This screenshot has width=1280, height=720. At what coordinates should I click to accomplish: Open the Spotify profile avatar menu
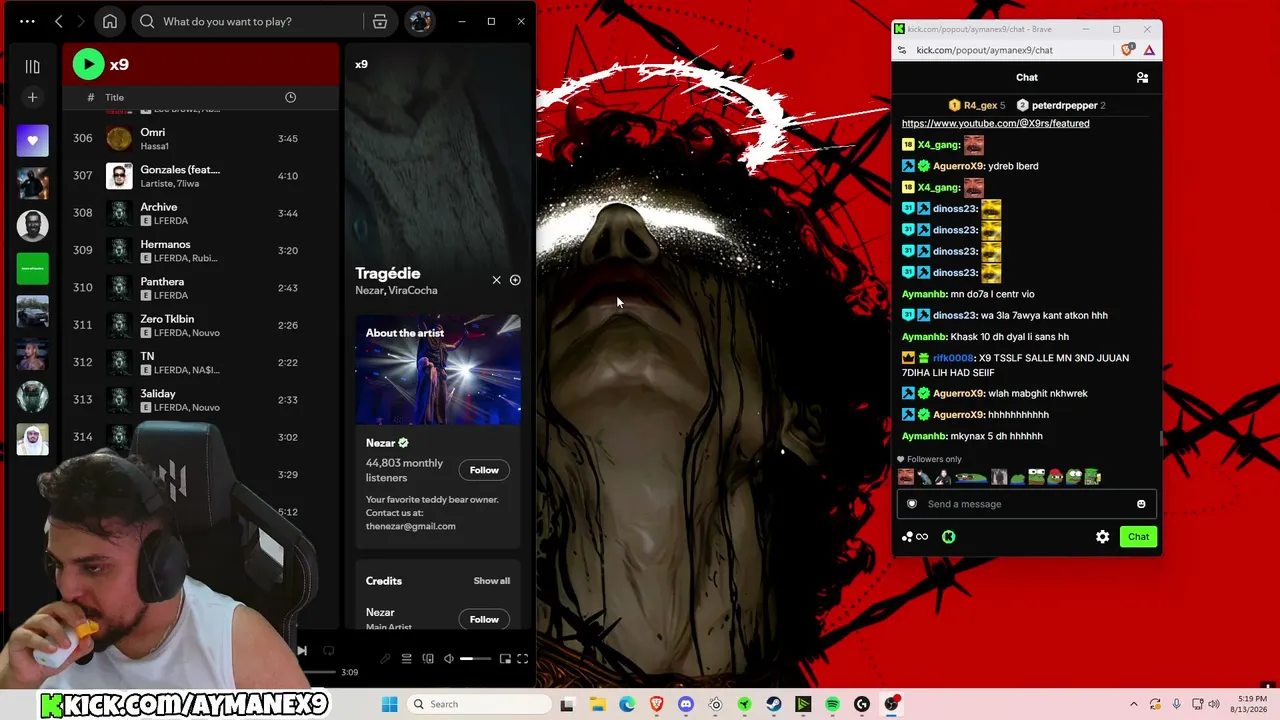point(420,21)
